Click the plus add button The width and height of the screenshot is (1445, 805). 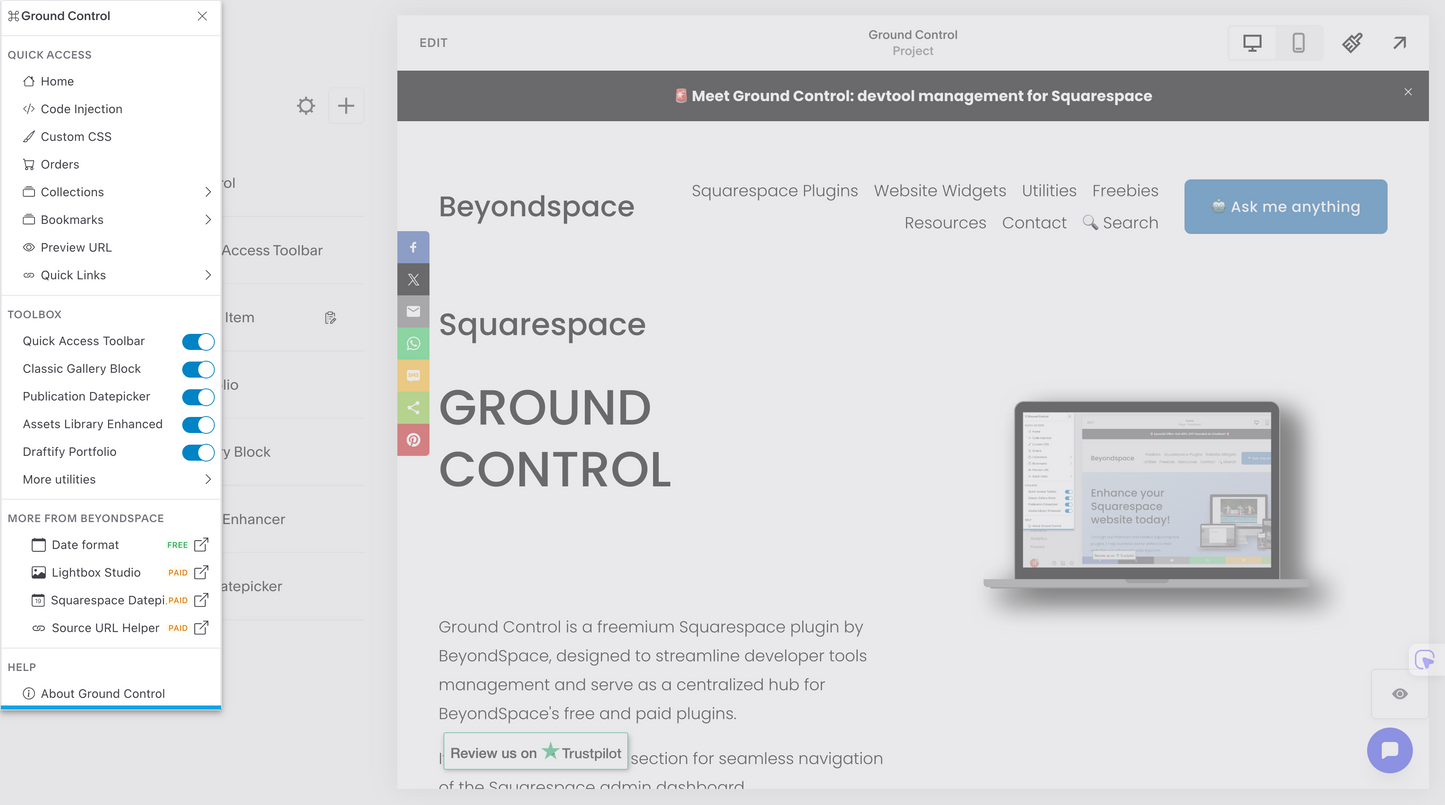[x=346, y=105]
